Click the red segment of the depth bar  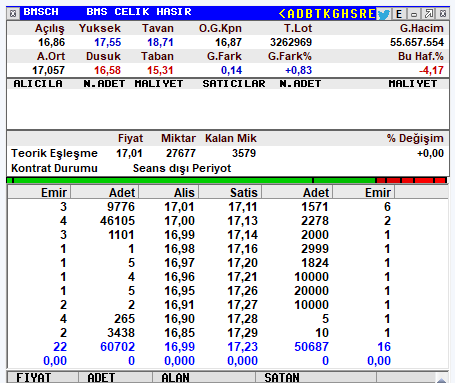tap(411, 180)
